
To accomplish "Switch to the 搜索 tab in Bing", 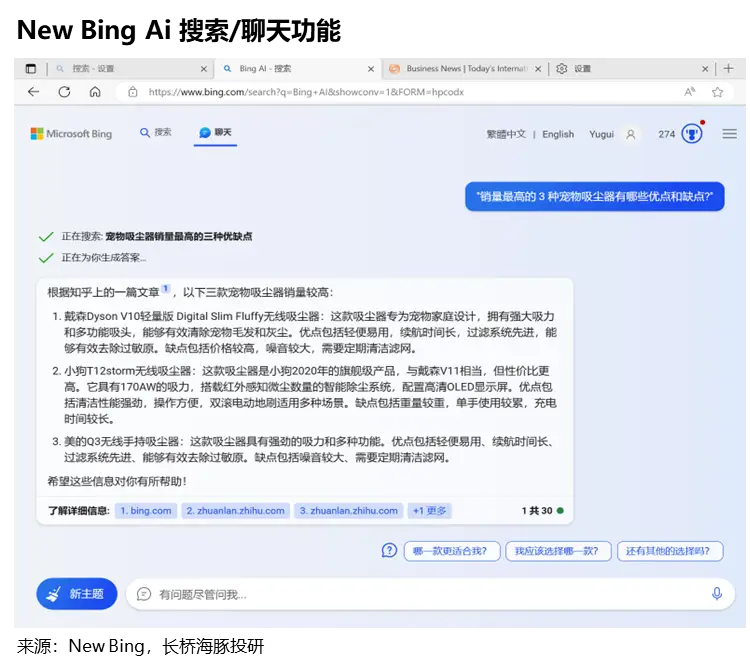I will pos(156,133).
